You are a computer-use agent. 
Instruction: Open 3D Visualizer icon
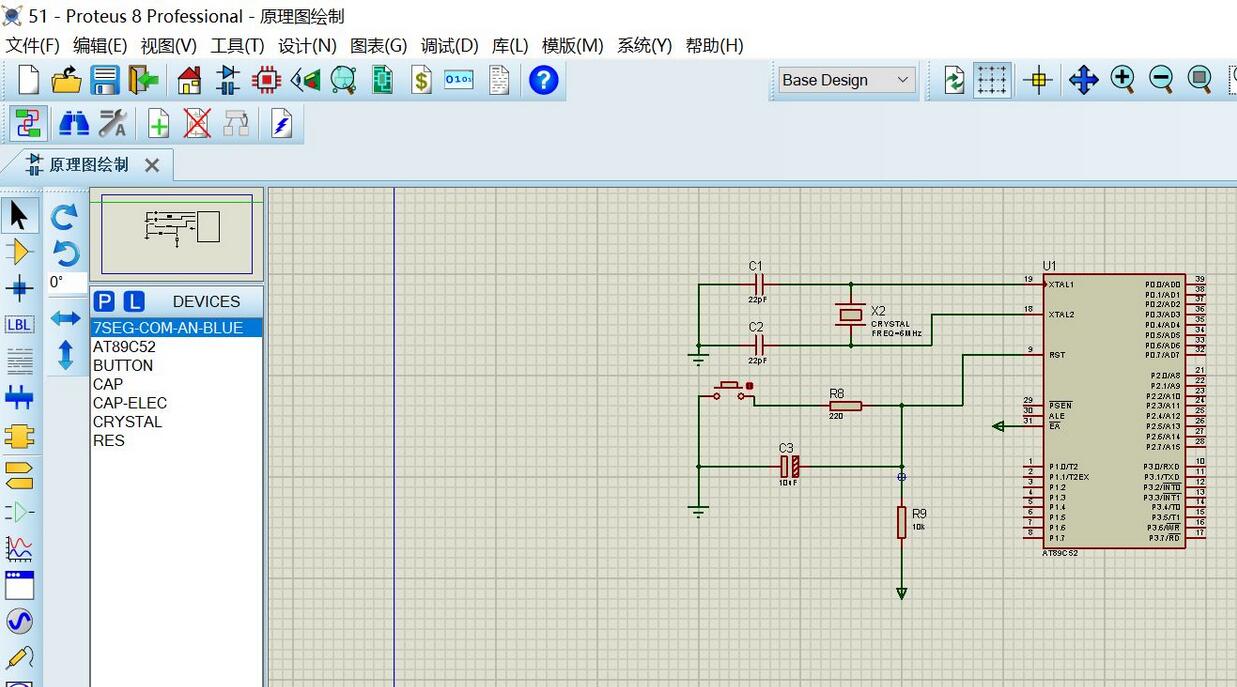pyautogui.click(x=305, y=80)
